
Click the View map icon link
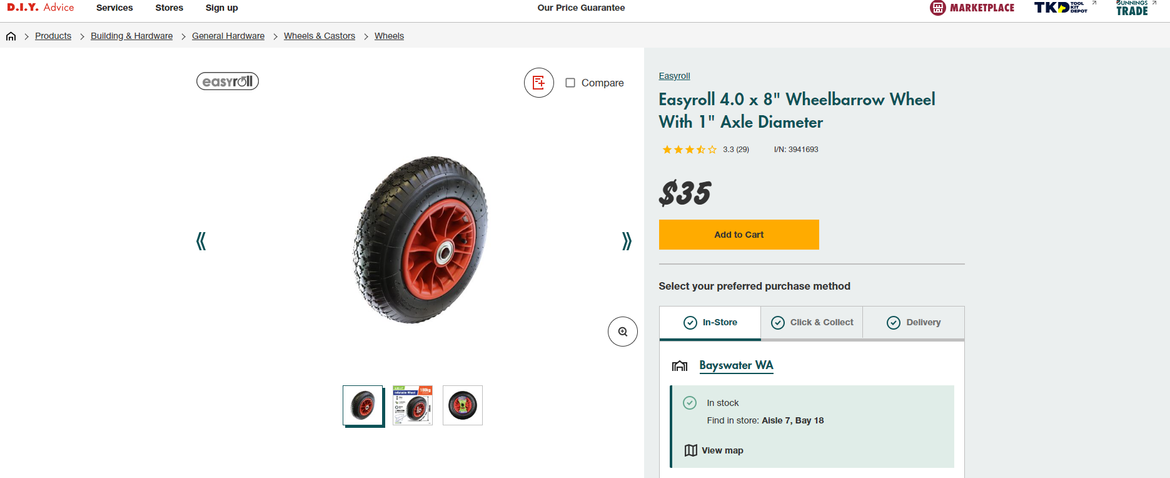(x=690, y=450)
